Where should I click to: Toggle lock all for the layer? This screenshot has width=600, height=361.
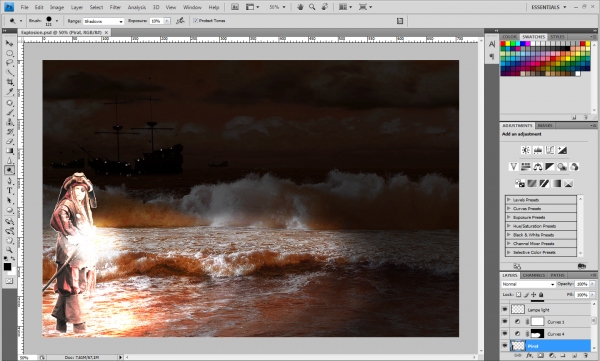541,294
